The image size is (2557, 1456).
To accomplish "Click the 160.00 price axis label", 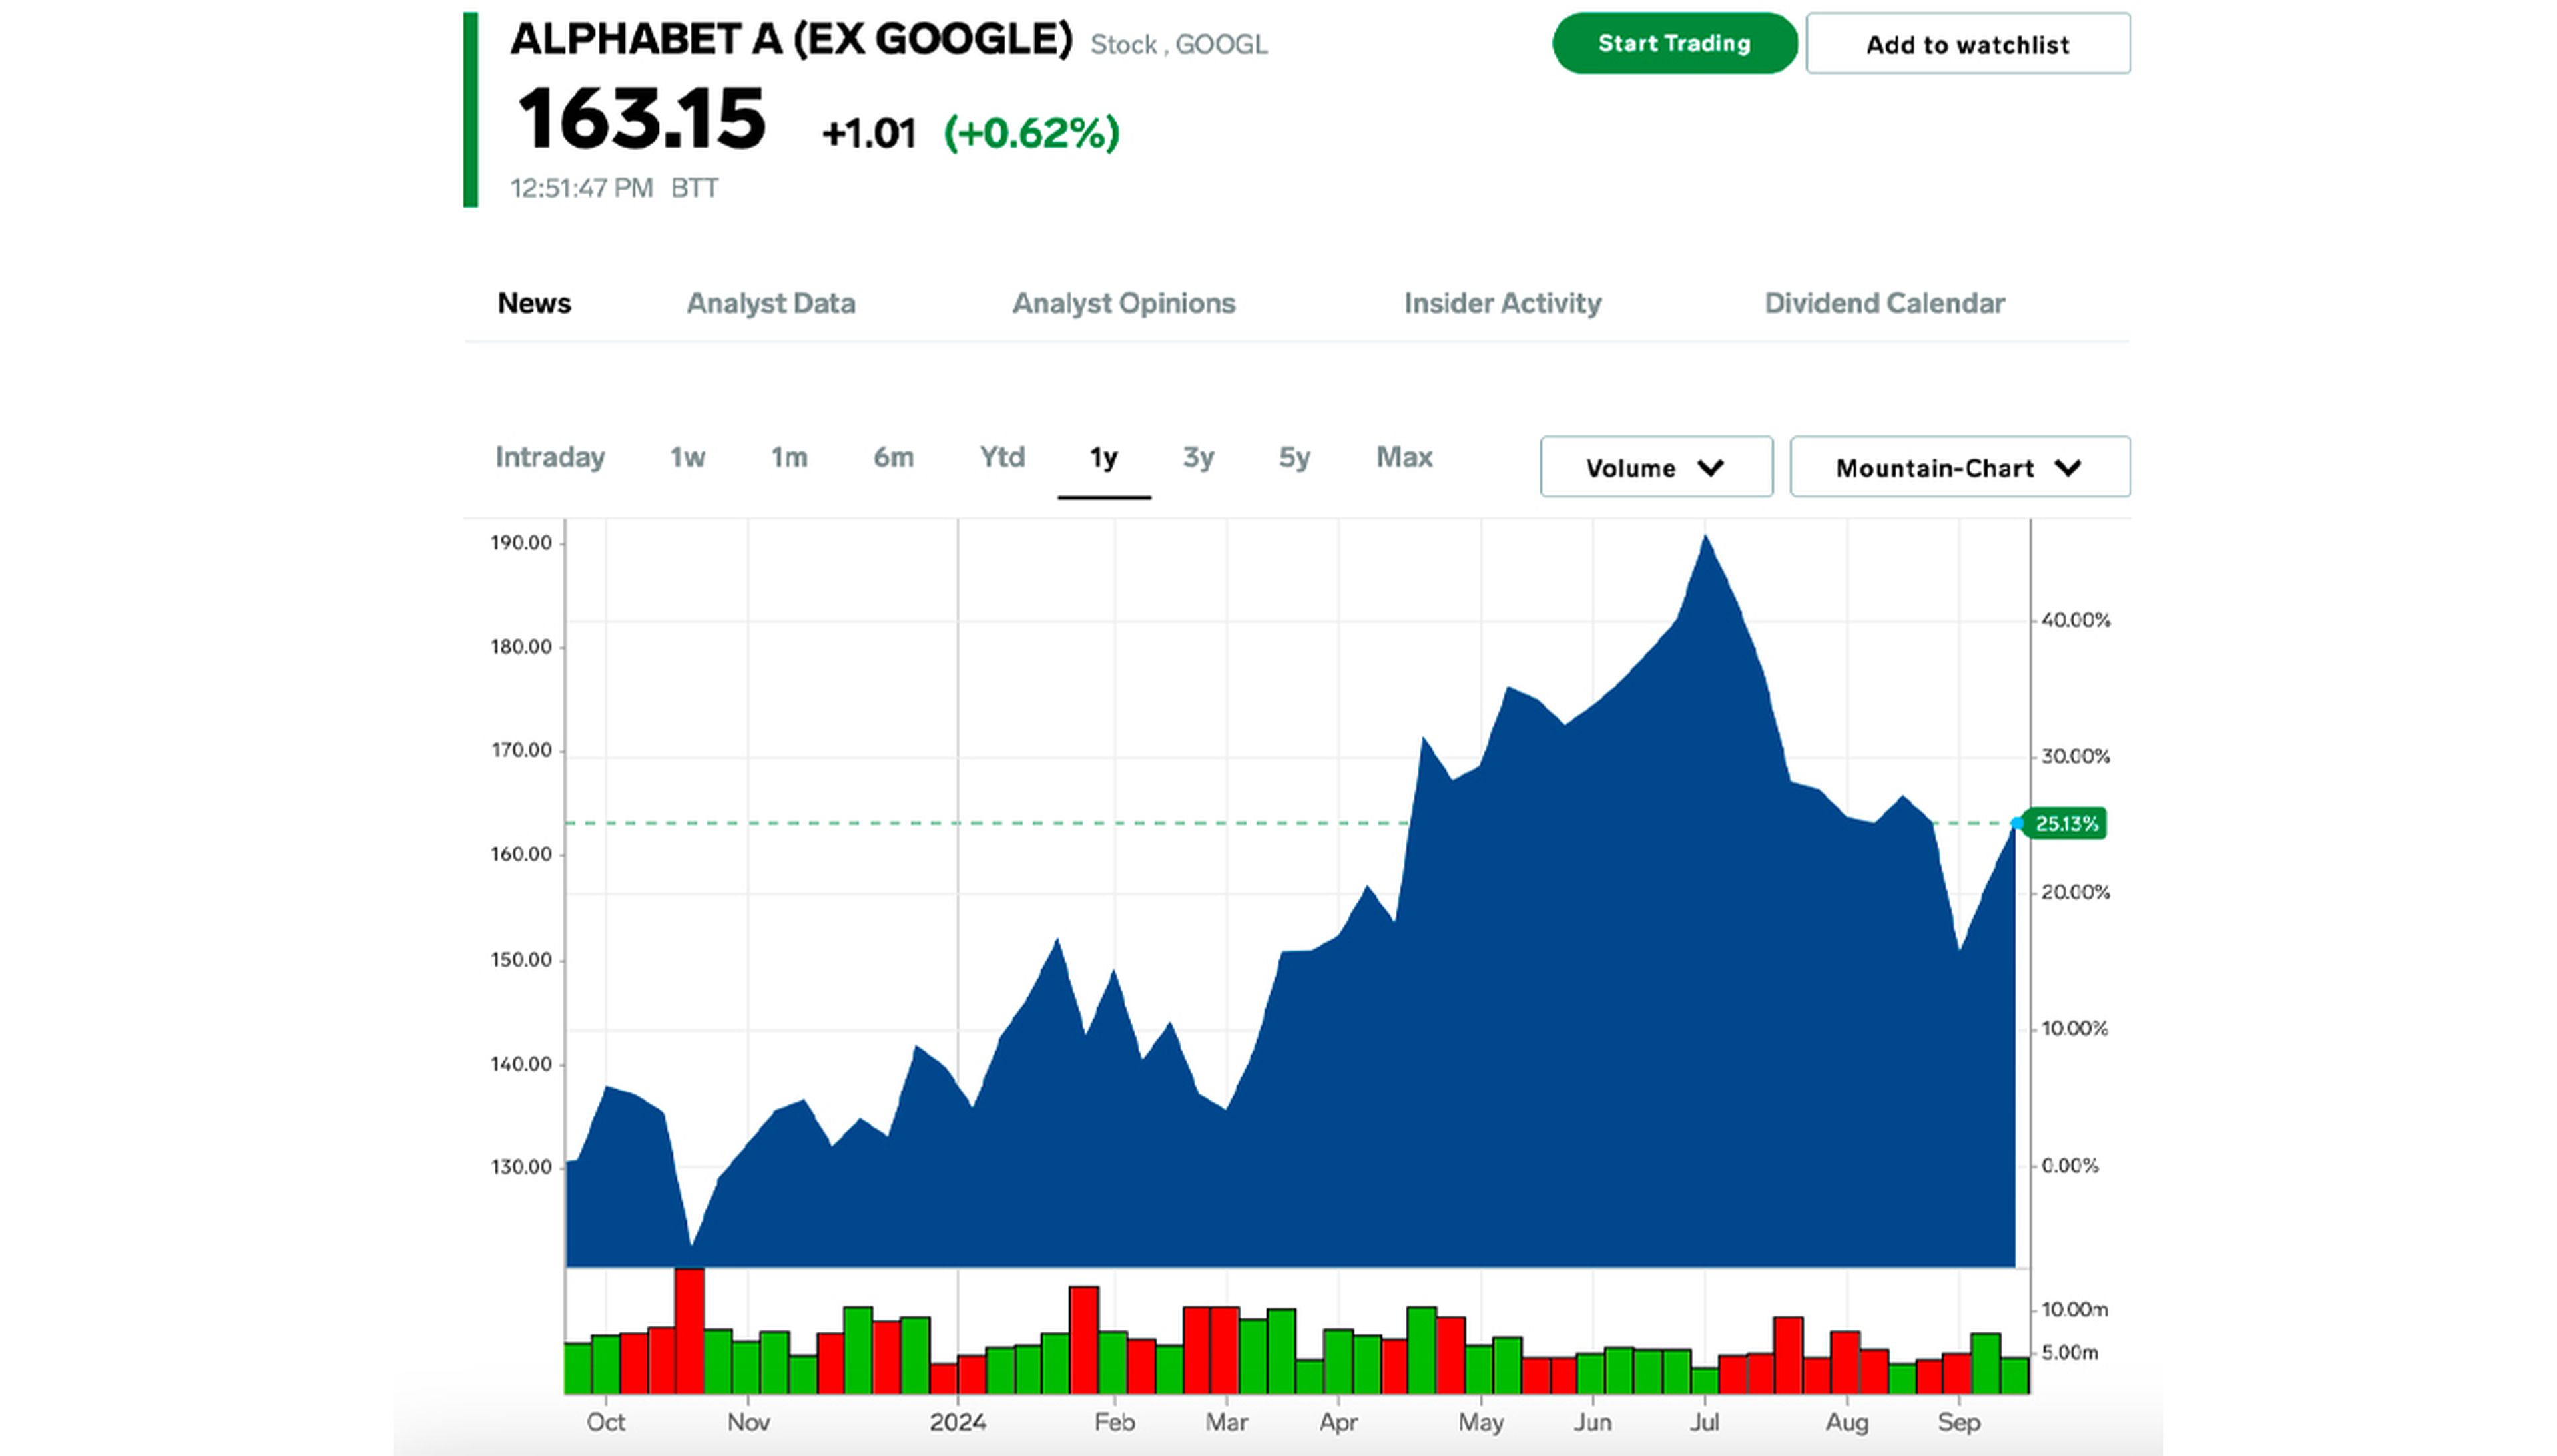I will pyautogui.click(x=521, y=854).
